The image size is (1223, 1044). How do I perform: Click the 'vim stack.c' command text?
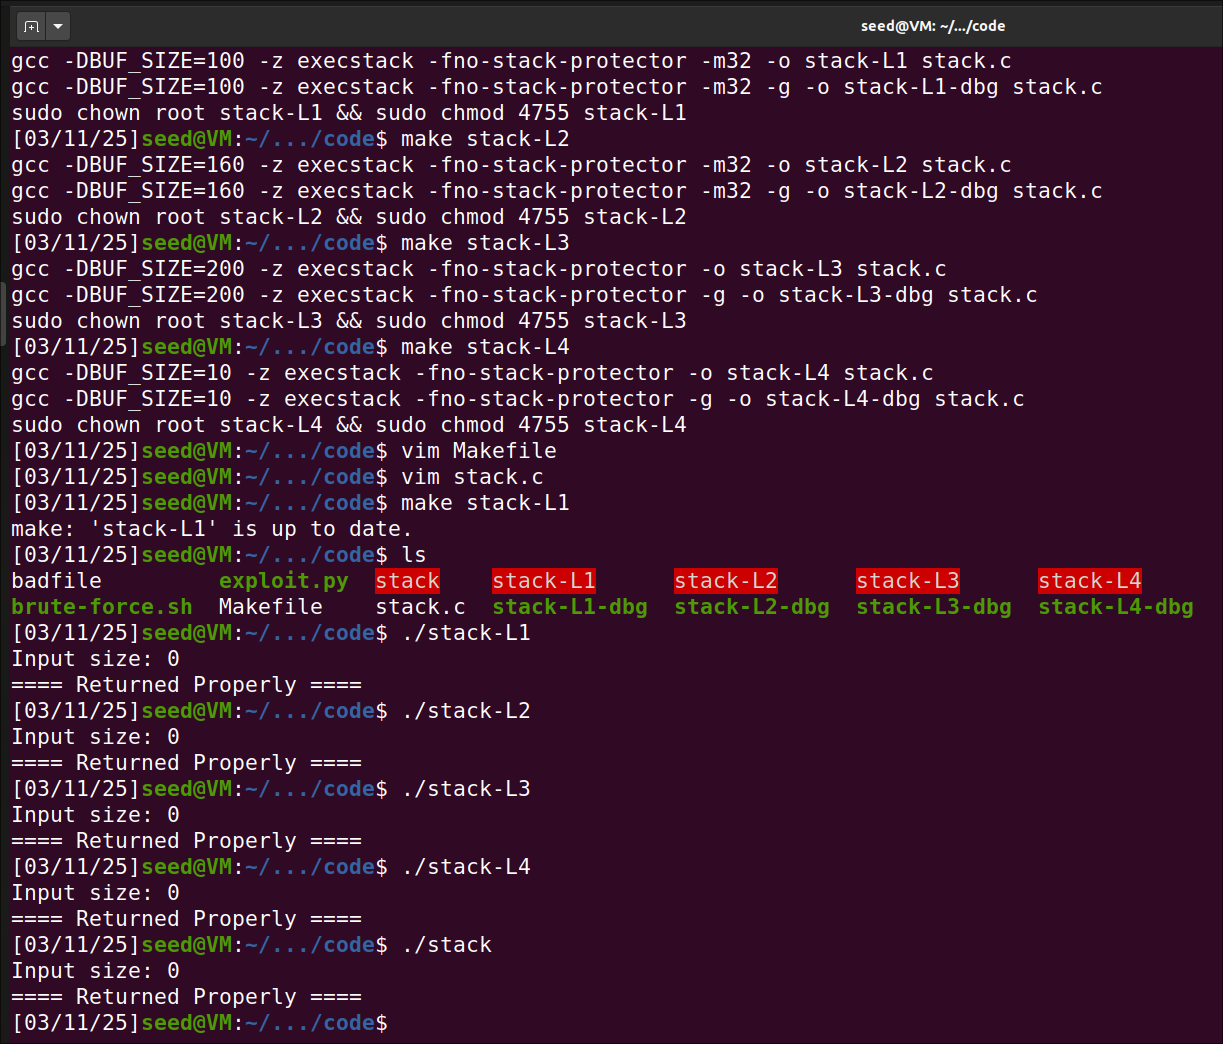tap(472, 477)
